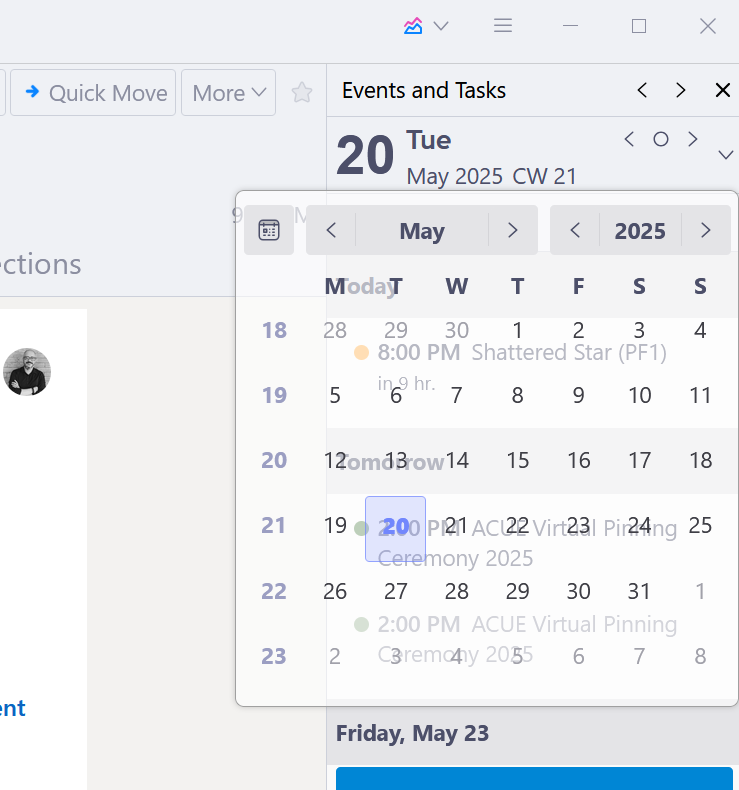The width and height of the screenshot is (739, 790).
Task: Open dropdown arrow beside activity chart icon
Action: tap(440, 26)
